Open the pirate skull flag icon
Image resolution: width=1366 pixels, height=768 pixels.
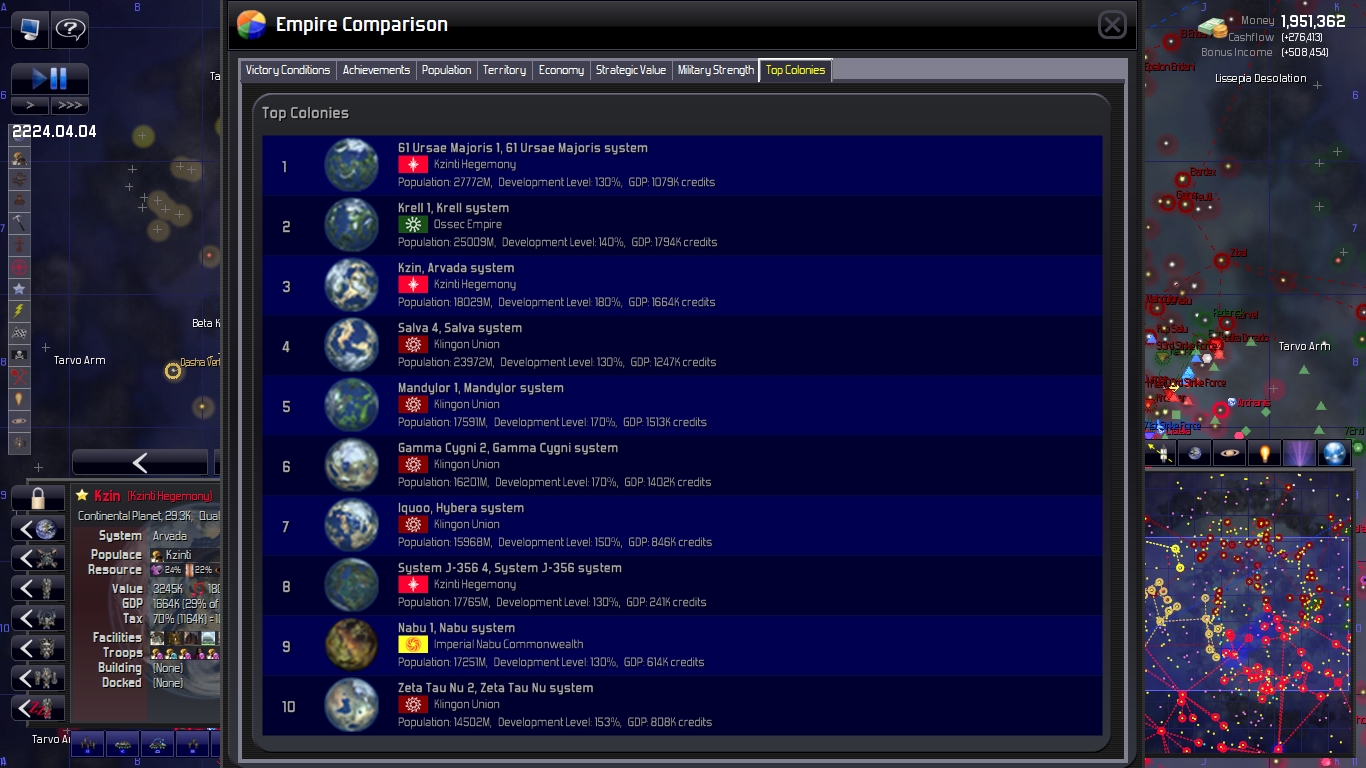tap(19, 355)
